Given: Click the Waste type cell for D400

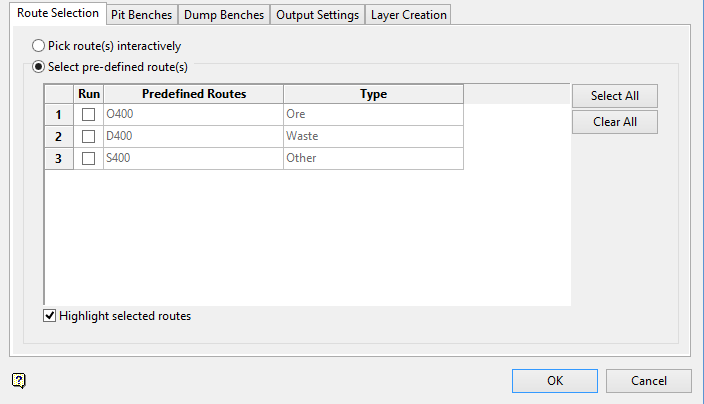Looking at the screenshot, I should click(373, 137).
